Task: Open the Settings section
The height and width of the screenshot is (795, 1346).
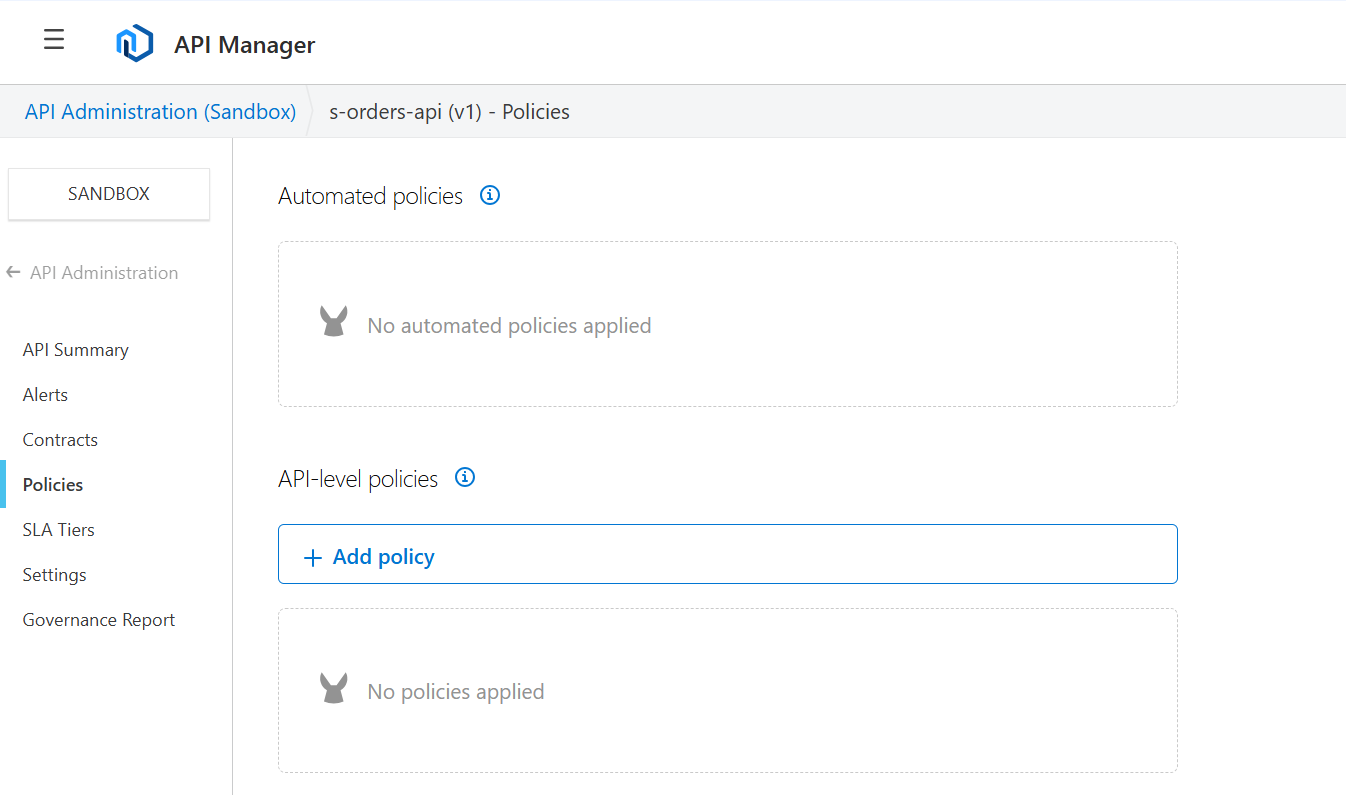Action: pos(54,574)
